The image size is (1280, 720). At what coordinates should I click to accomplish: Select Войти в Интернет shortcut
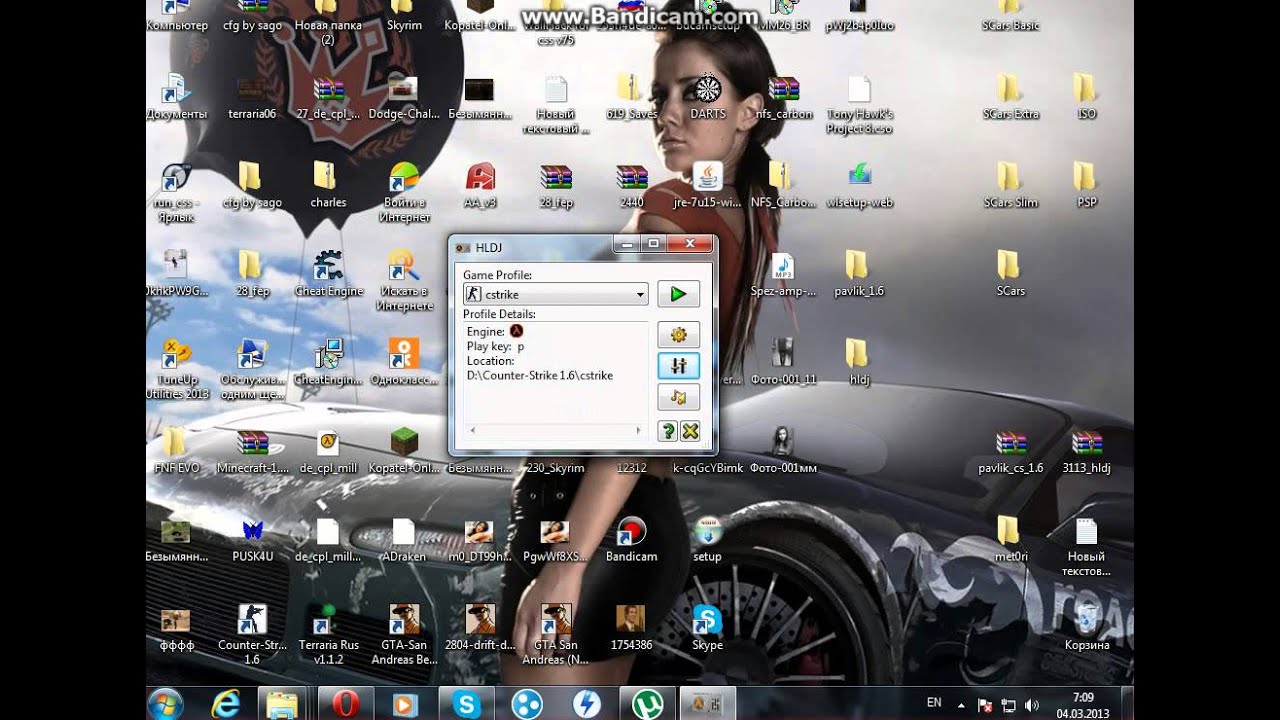pos(404,193)
